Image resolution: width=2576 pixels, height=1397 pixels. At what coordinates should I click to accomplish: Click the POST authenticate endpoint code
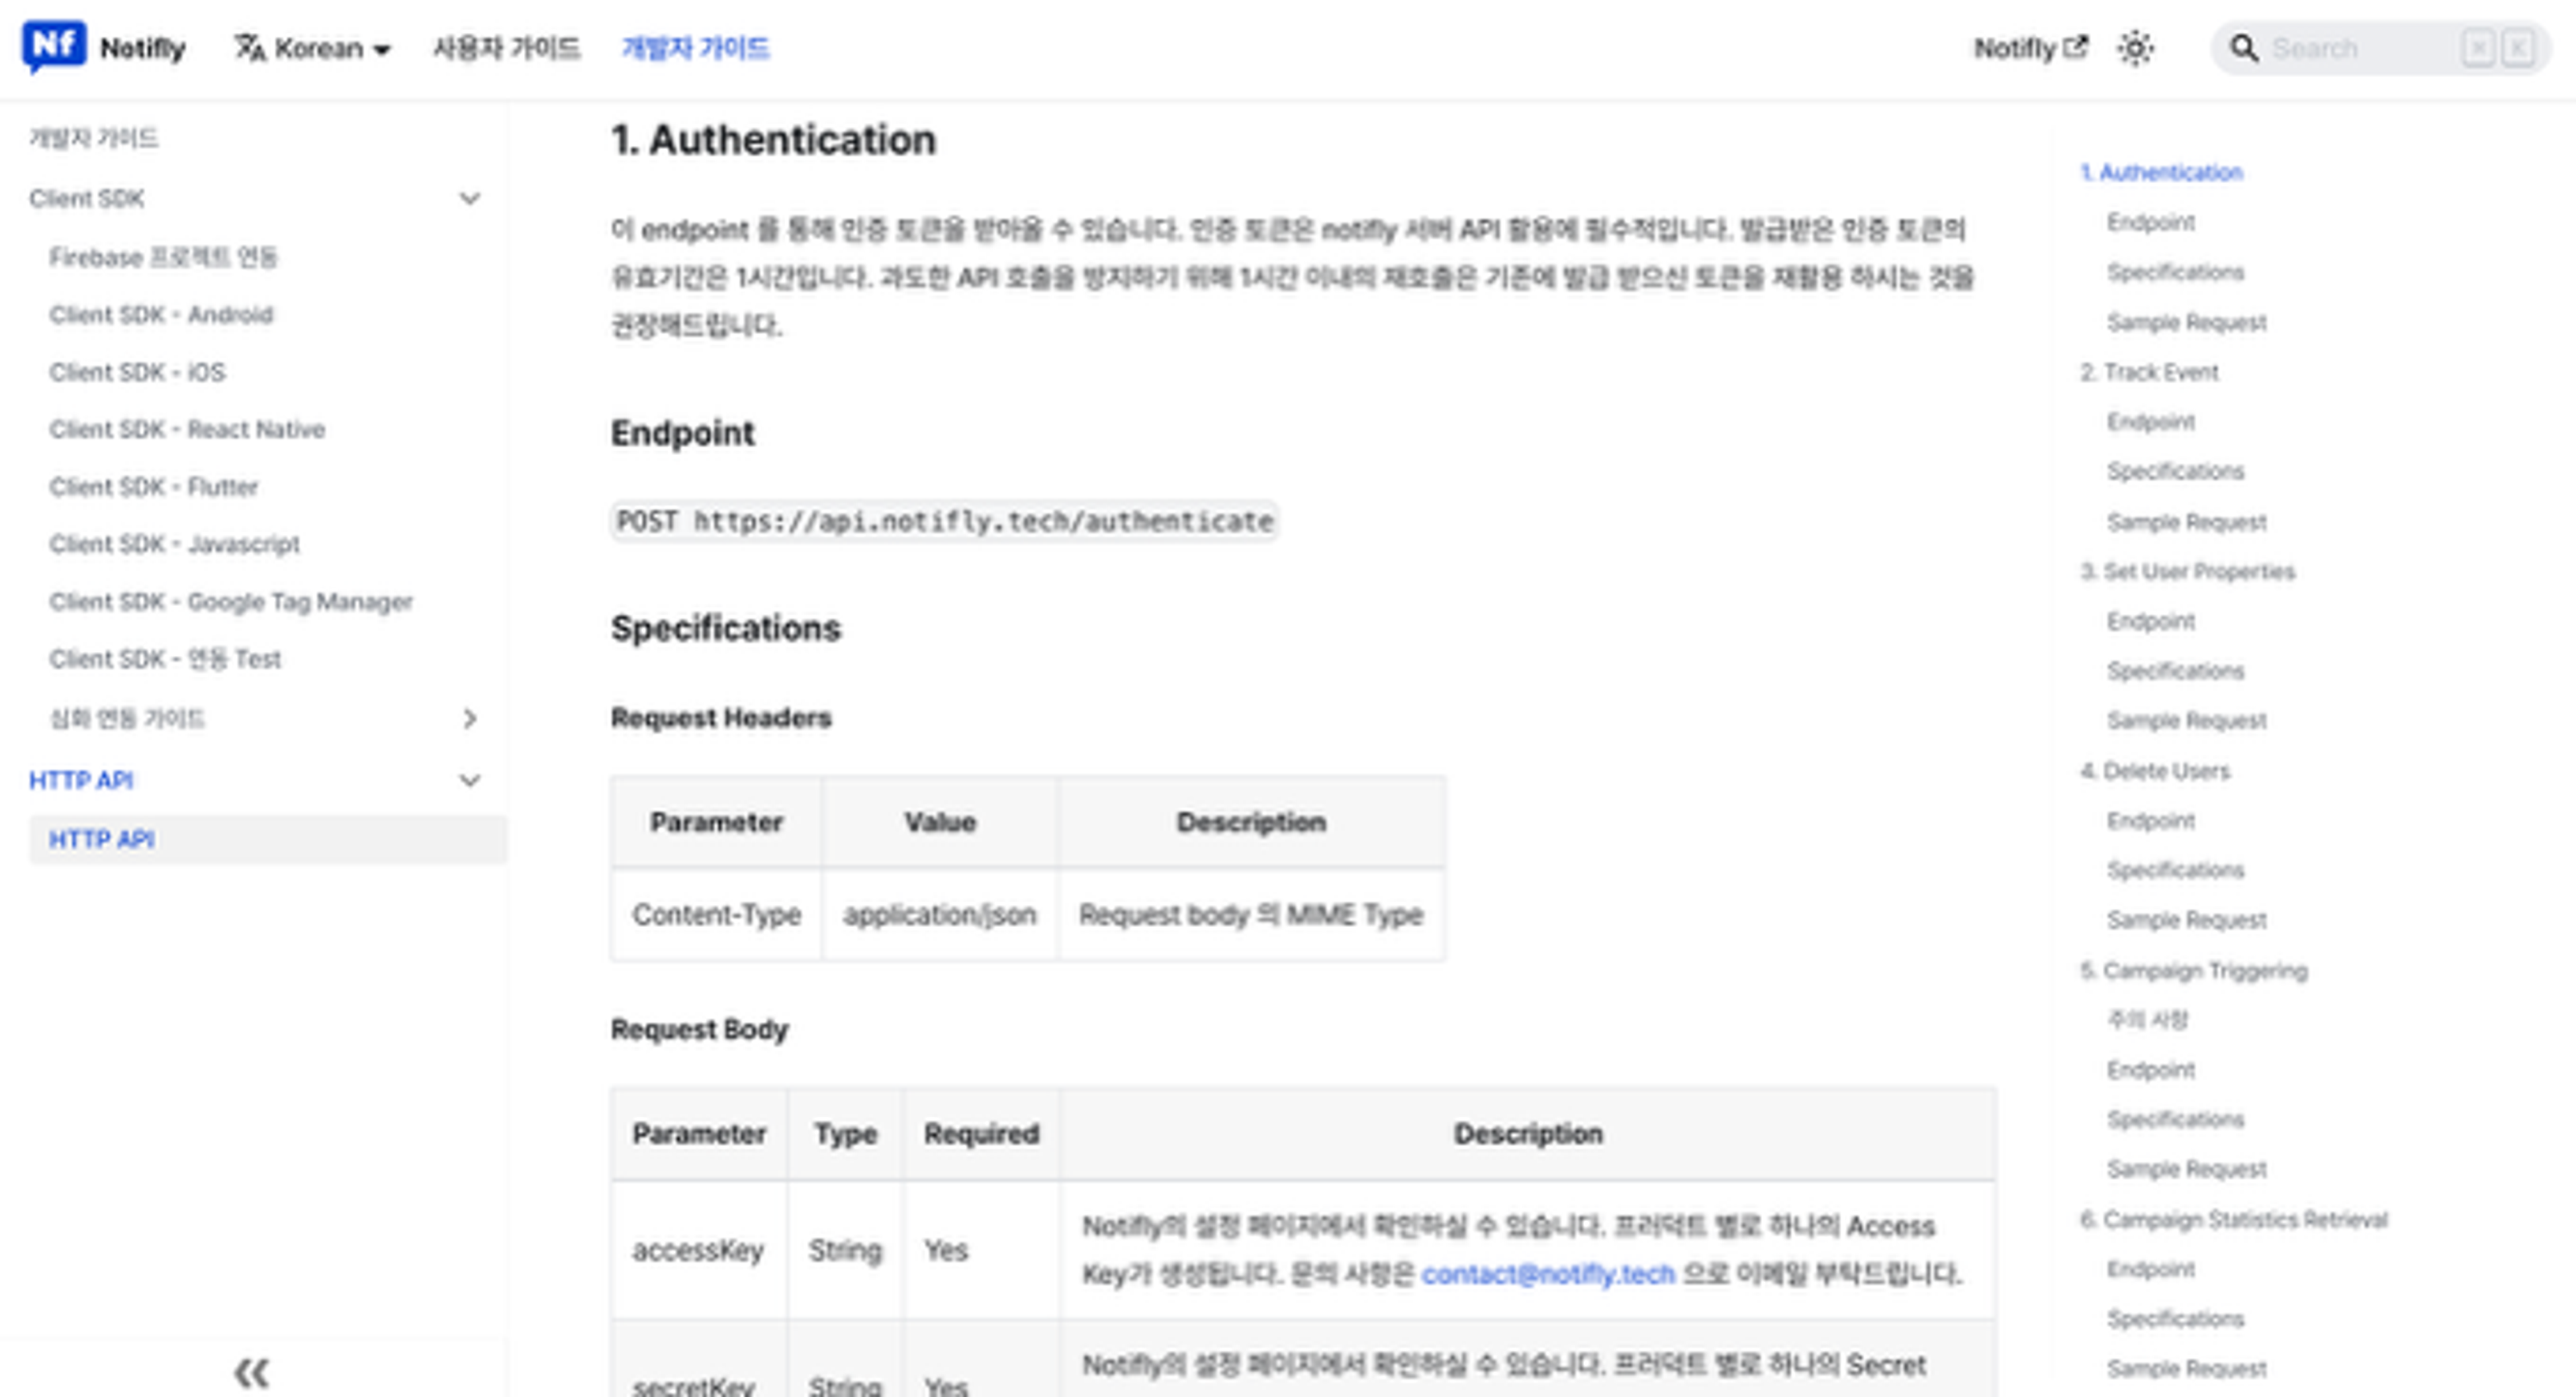(945, 521)
